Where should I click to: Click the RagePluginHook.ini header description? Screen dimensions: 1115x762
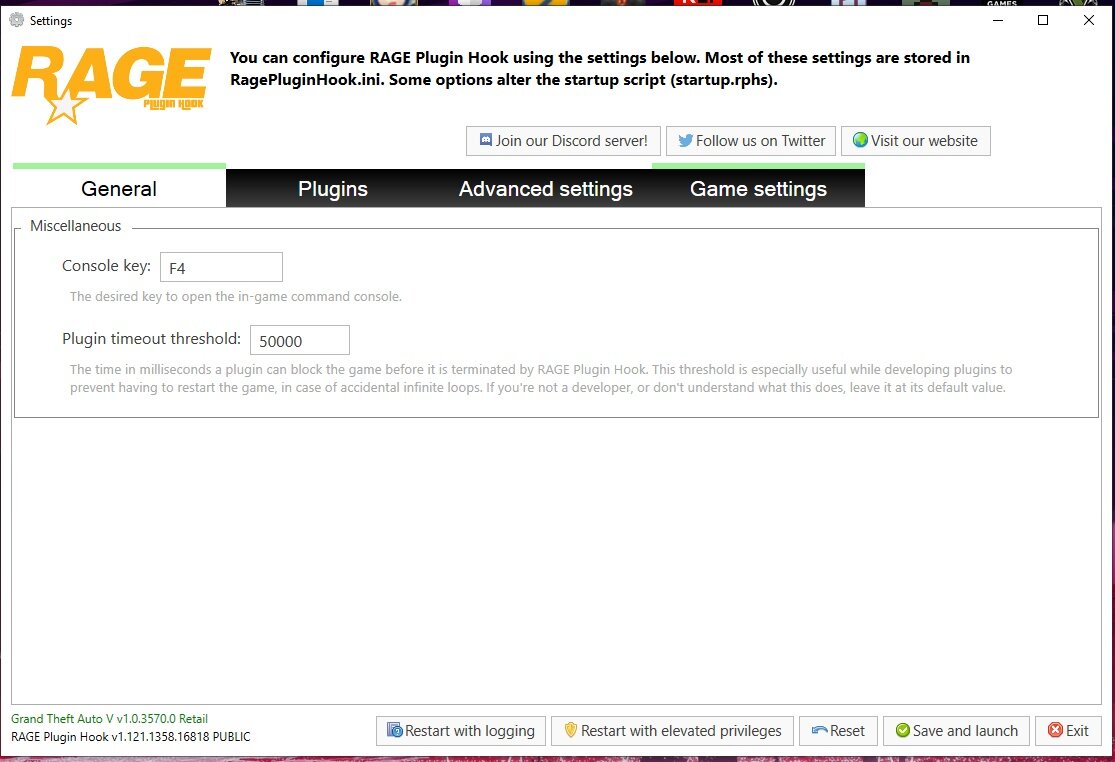tap(599, 68)
